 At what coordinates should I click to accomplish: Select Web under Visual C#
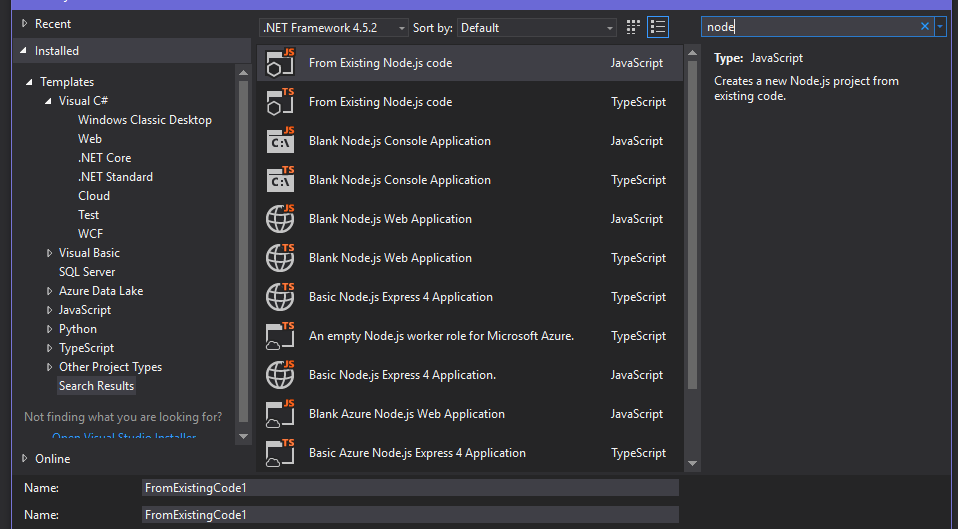(x=90, y=139)
